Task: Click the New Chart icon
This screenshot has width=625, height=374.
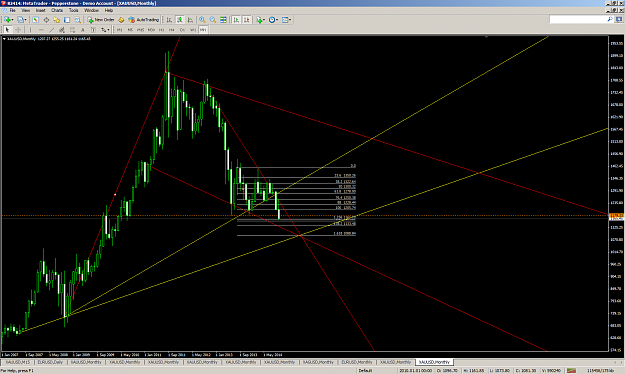Action: (x=7, y=20)
